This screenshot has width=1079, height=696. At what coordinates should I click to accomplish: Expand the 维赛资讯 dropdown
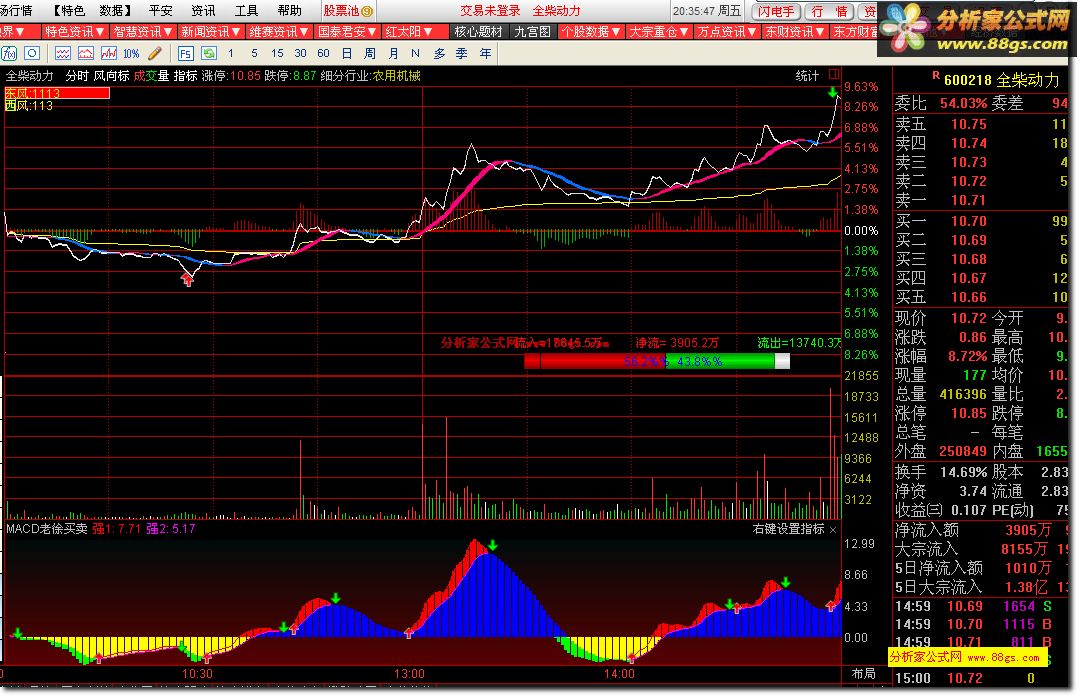(279, 32)
